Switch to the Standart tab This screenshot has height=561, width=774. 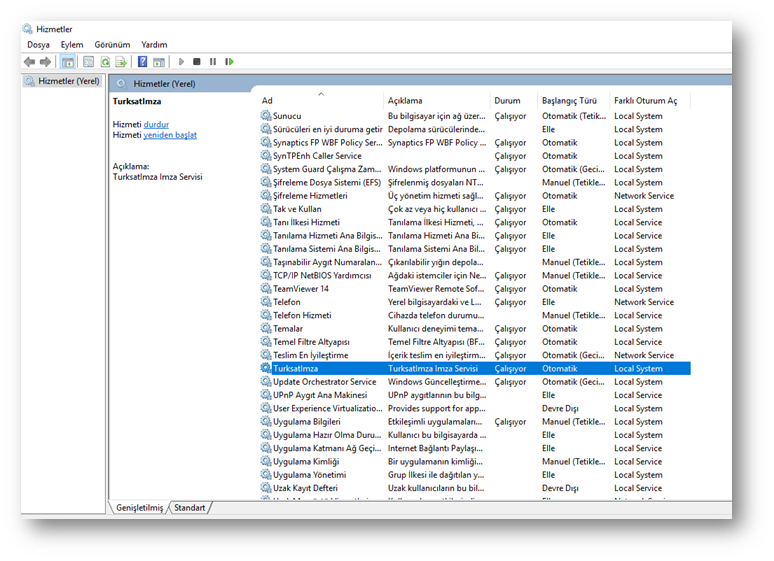coord(190,508)
